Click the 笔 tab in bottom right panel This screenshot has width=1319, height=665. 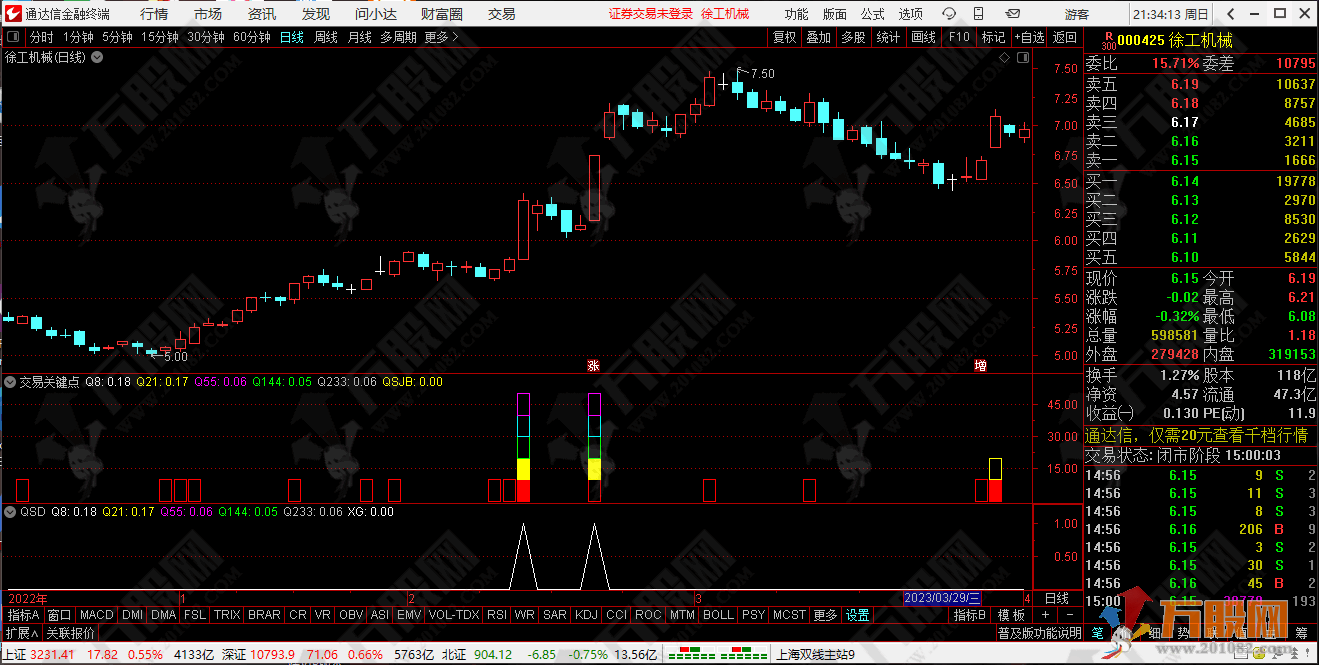1097,632
